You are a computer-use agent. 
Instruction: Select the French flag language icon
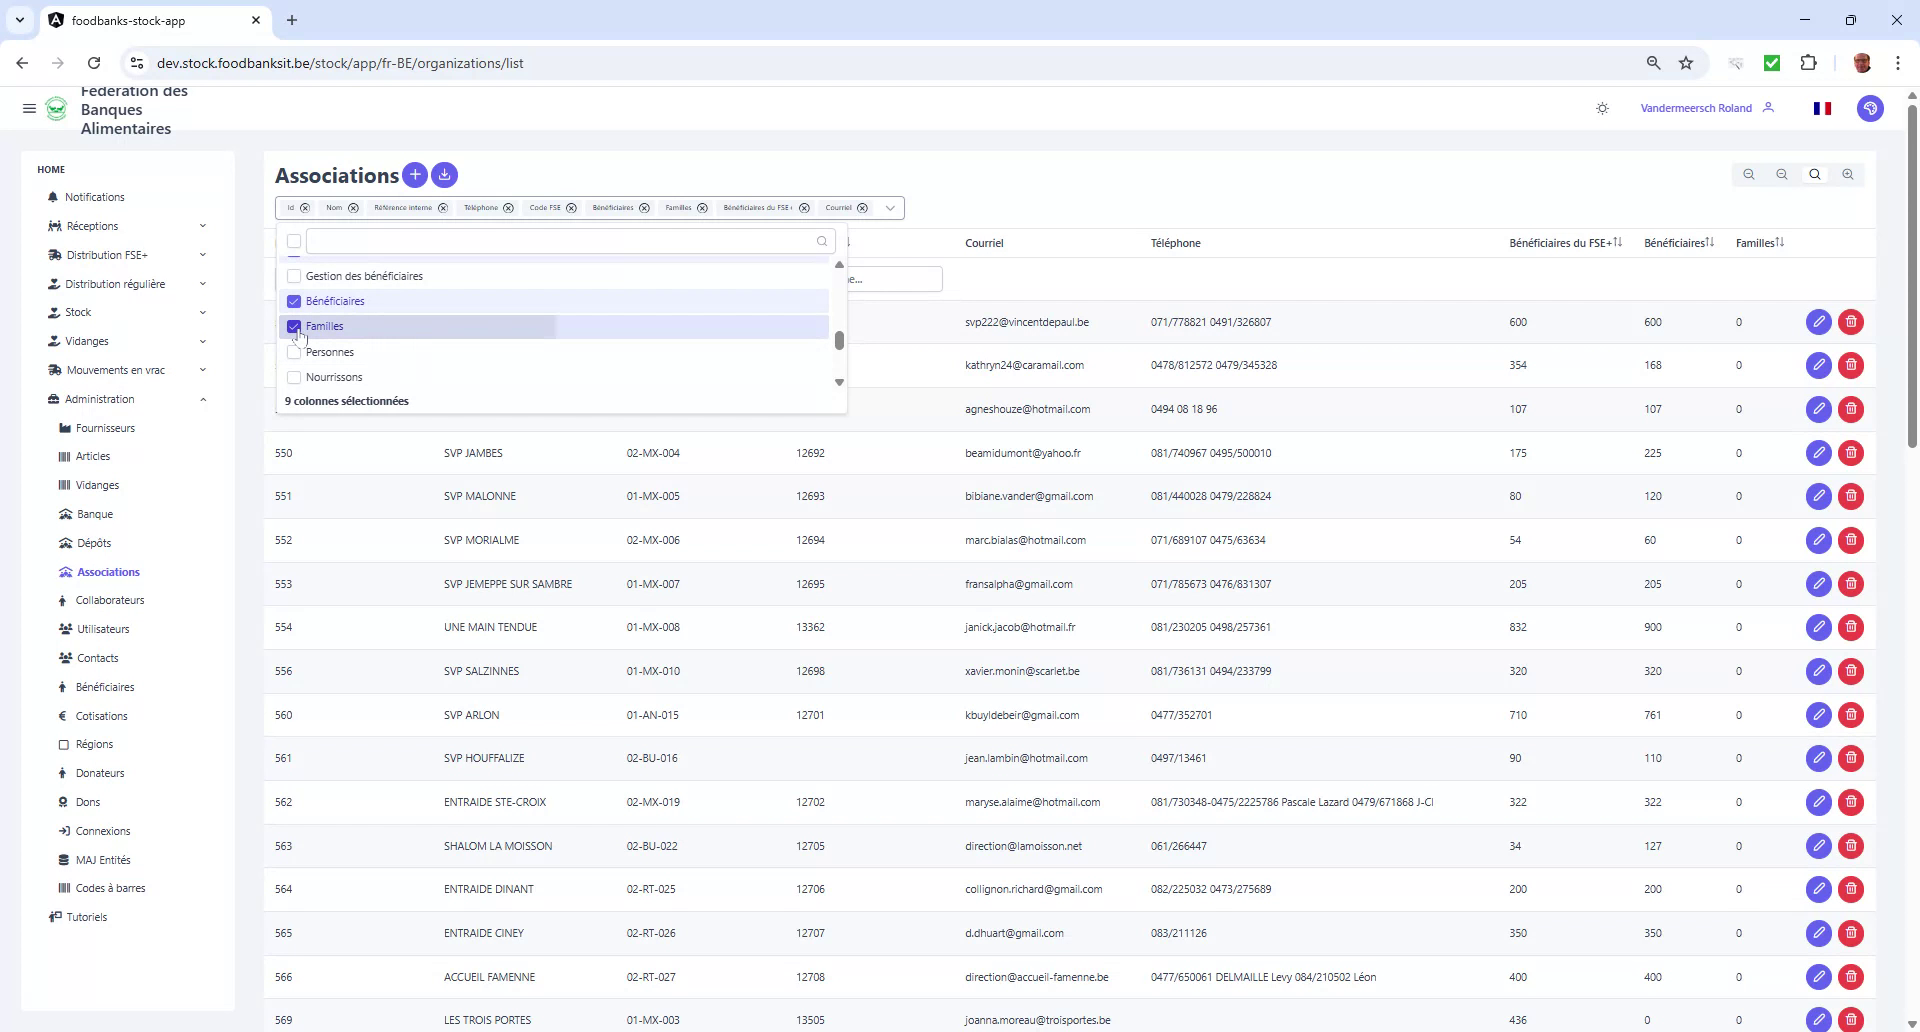[1822, 108]
